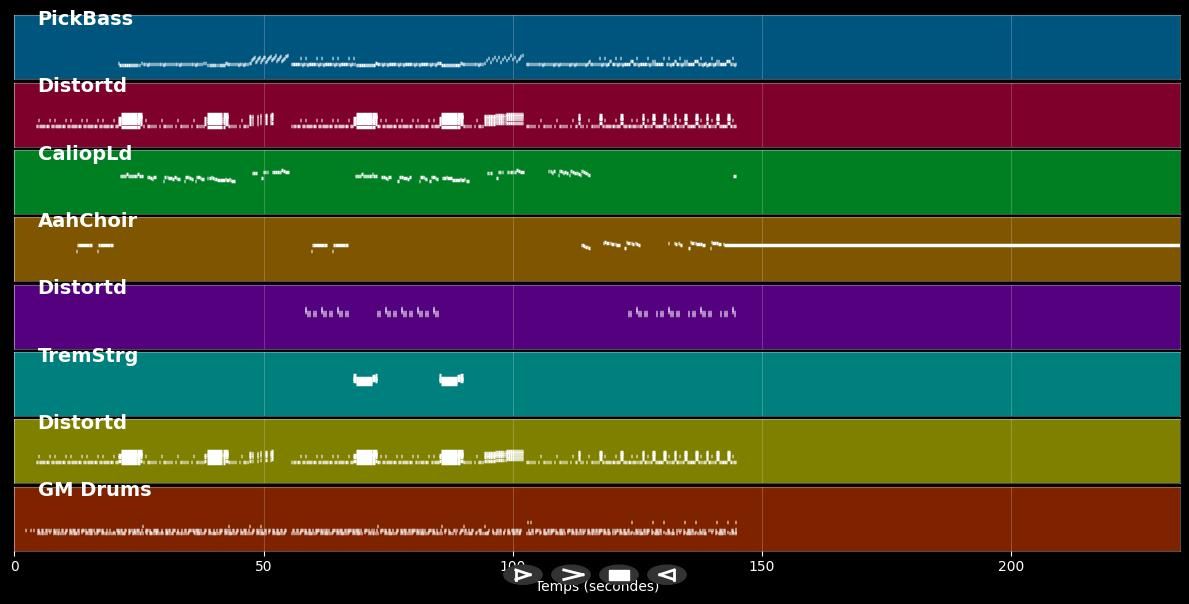The image size is (1189, 604).
Task: Select the topmost Distortd track name
Action: click(x=82, y=85)
